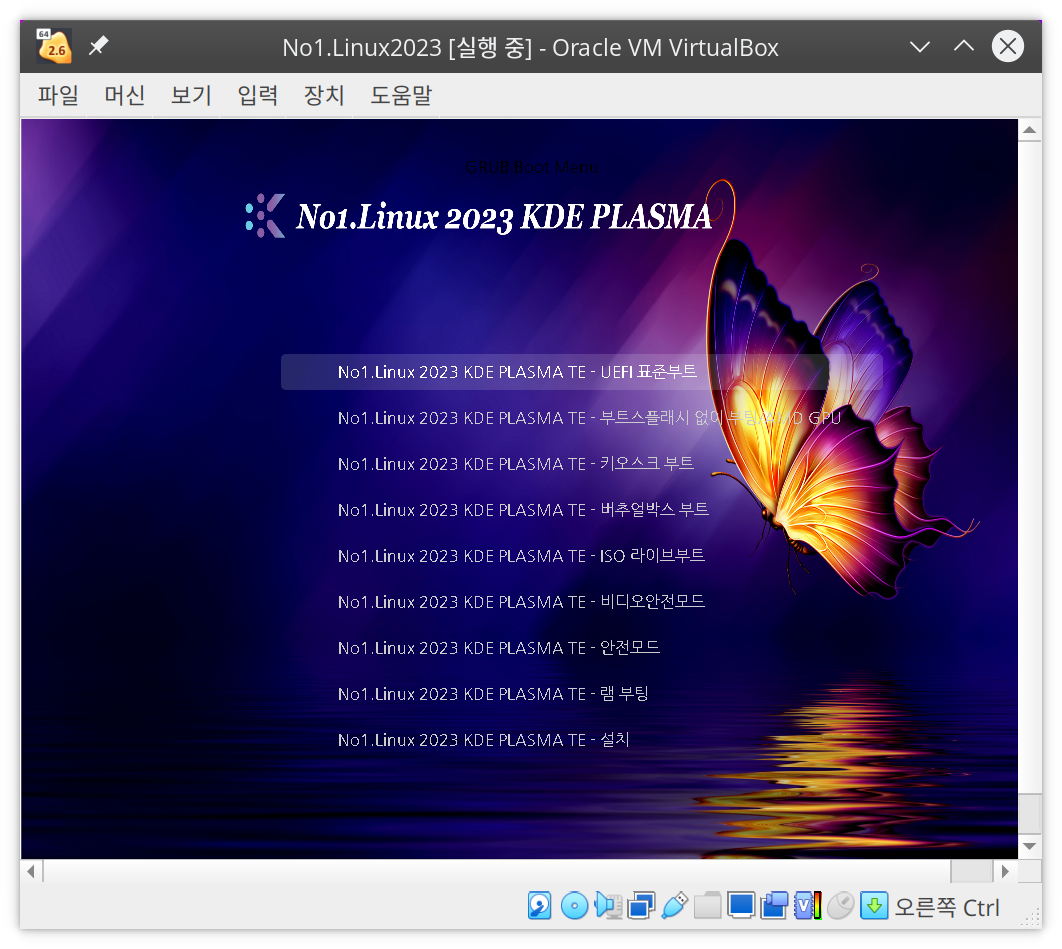Open the 입력 menu
The width and height of the screenshot is (1062, 949).
pos(257,95)
